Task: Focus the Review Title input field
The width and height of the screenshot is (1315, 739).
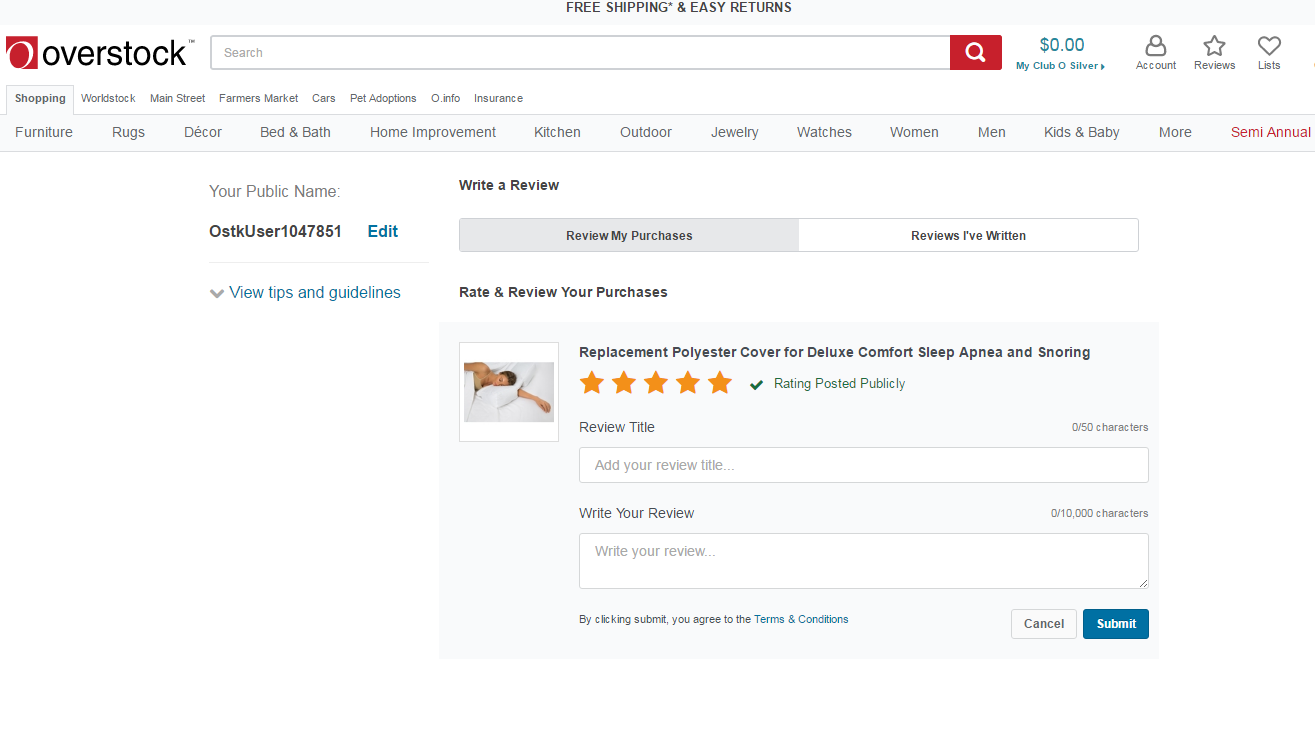Action: 863,465
